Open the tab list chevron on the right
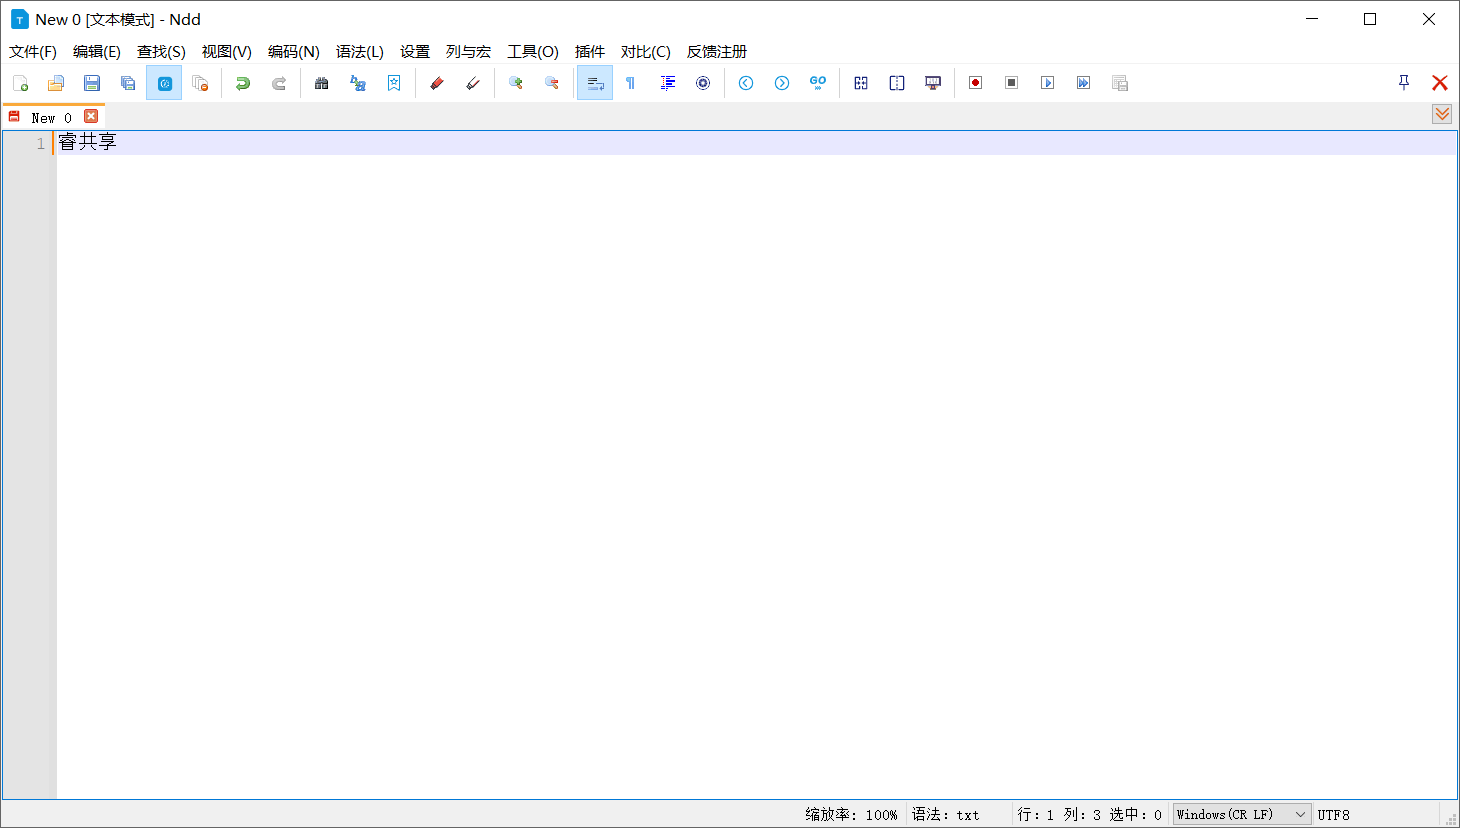 [x=1442, y=114]
